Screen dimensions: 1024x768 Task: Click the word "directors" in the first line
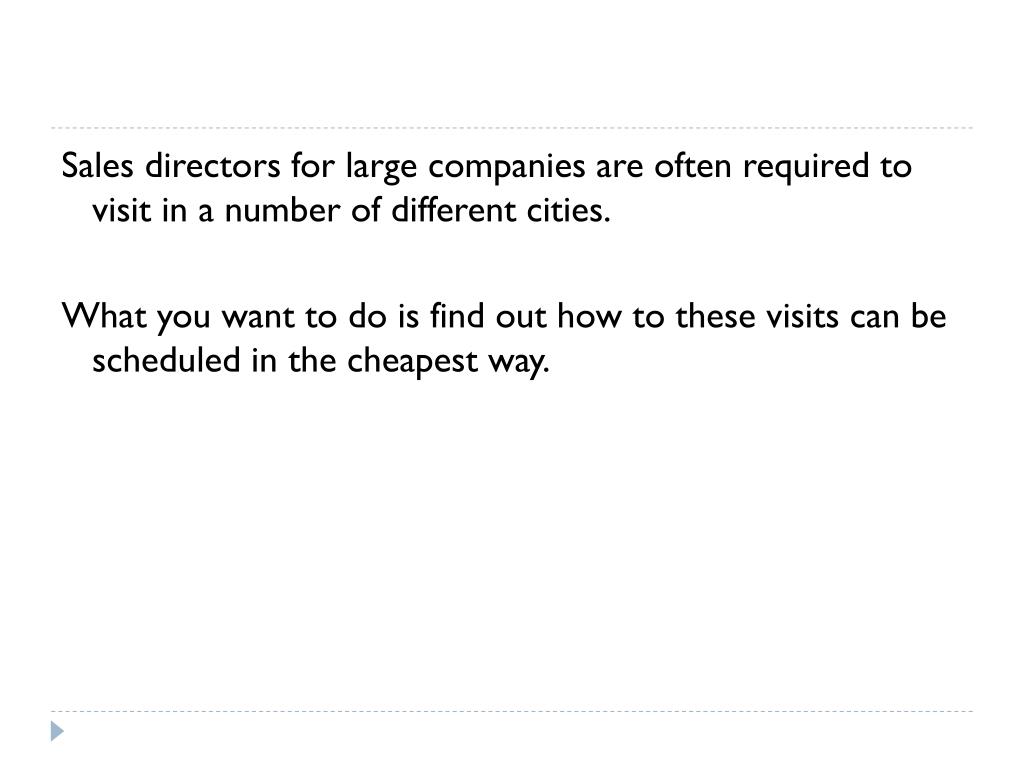[x=213, y=165]
